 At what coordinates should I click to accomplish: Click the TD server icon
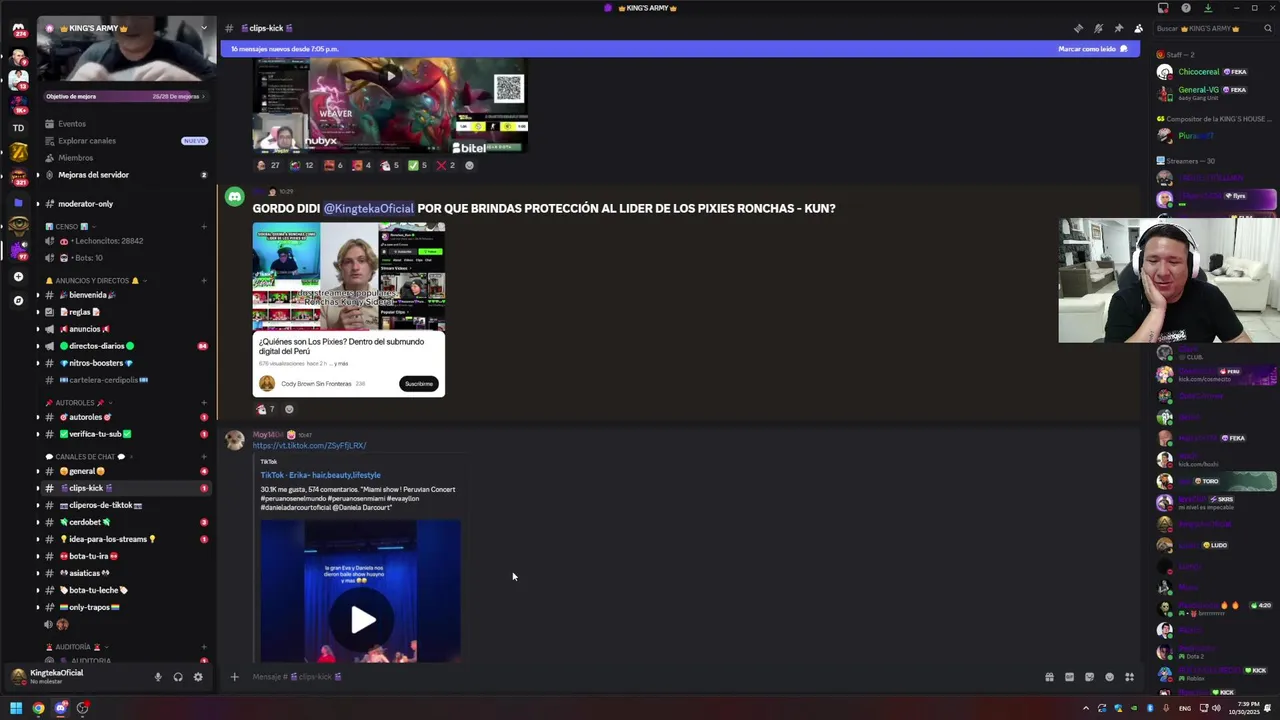18,128
